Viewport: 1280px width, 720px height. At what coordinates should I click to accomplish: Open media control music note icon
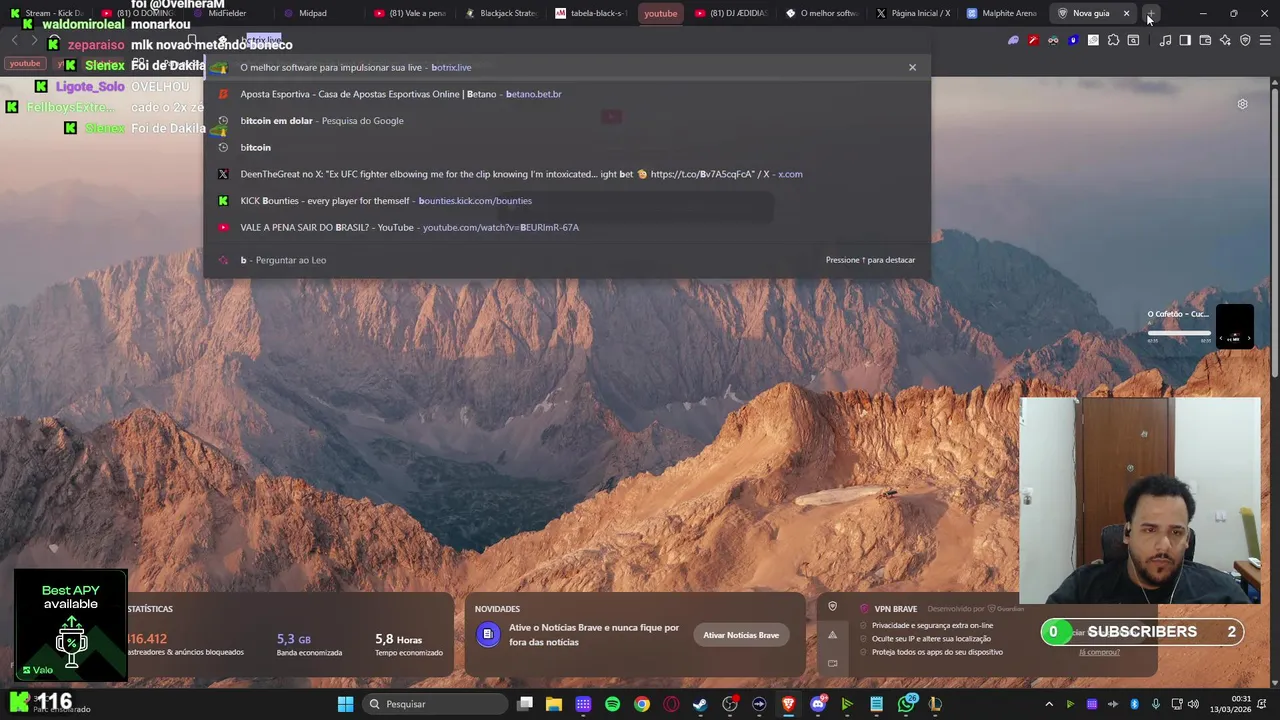coord(1165,40)
